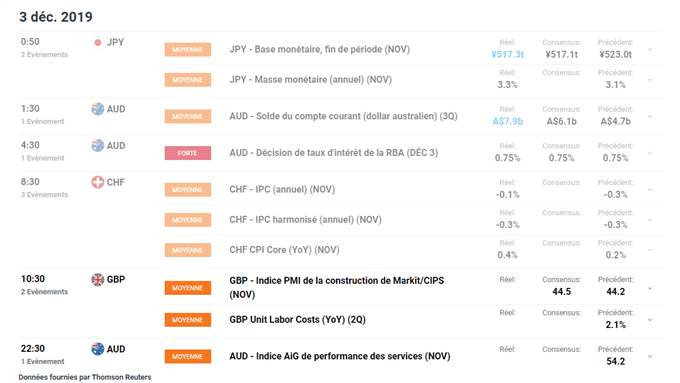
Task: Expand the GBP Unit Labor Costs chevron
Action: coord(650,320)
